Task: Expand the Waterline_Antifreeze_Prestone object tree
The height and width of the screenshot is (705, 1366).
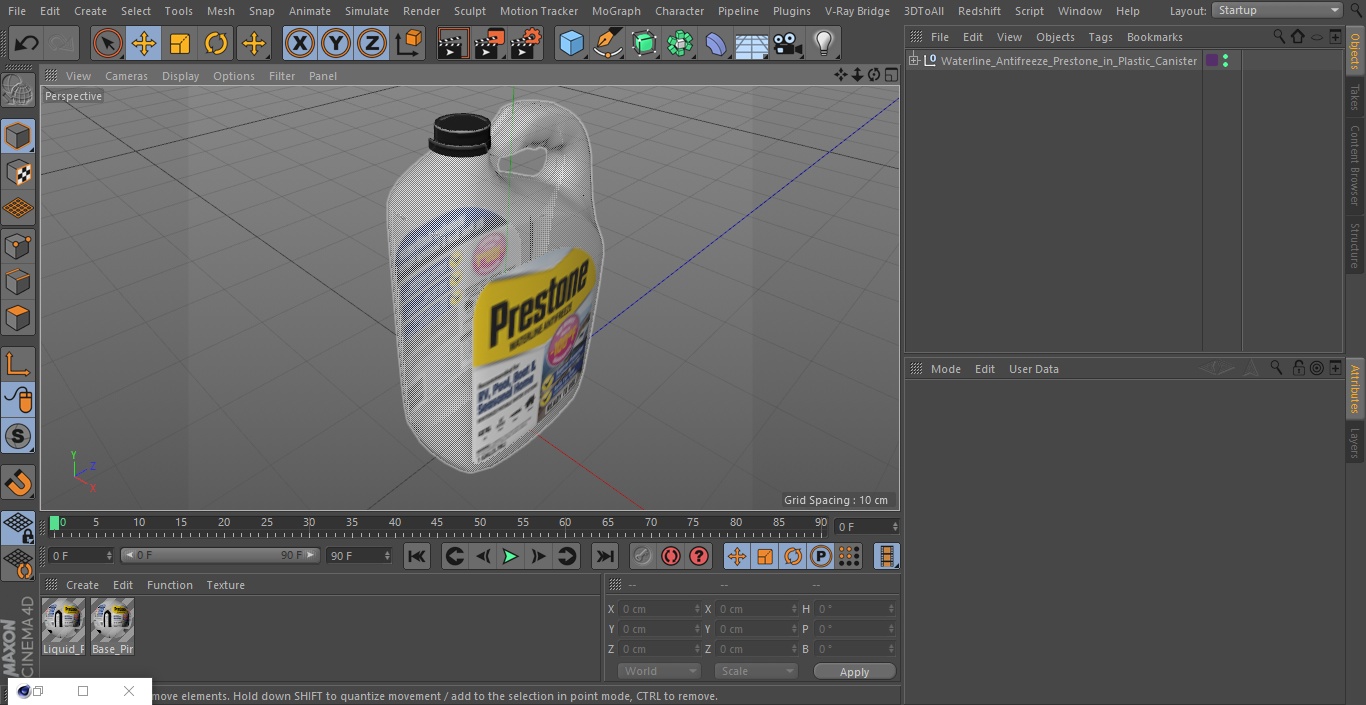Action: [913, 61]
